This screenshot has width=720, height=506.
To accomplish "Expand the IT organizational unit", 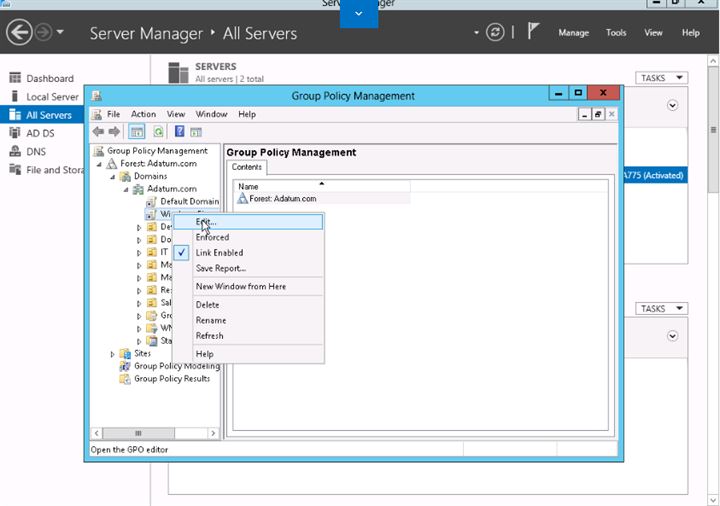I will (139, 253).
